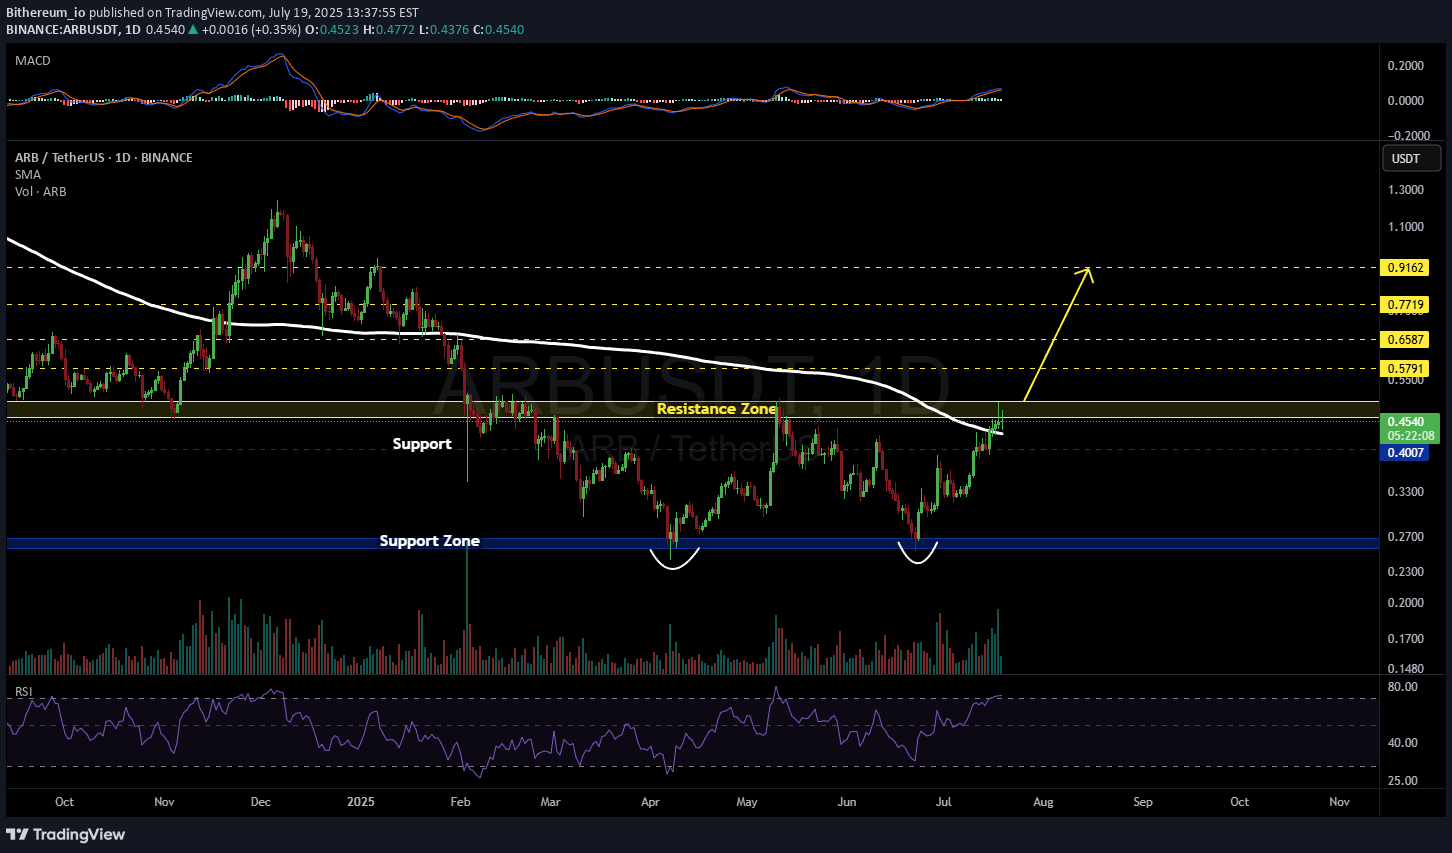Click the Support Zone text label
Viewport: 1452px width, 853px height.
click(x=429, y=541)
